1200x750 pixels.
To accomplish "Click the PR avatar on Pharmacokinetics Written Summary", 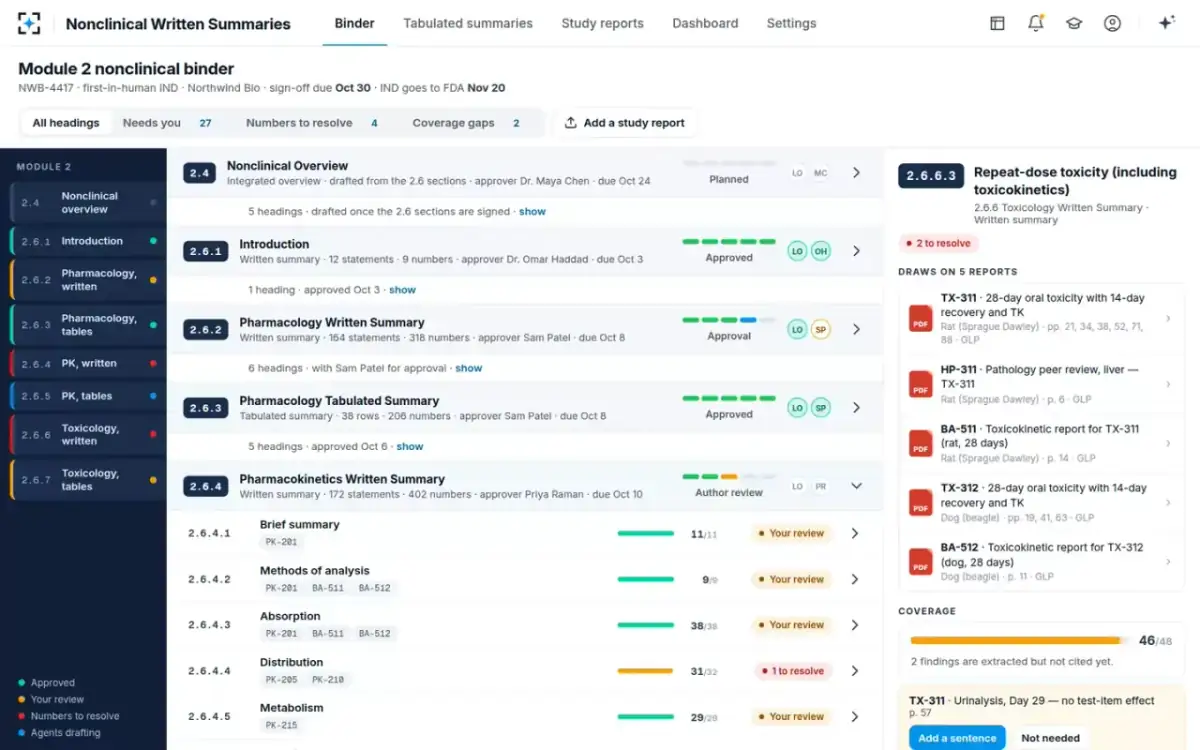I will pos(821,486).
